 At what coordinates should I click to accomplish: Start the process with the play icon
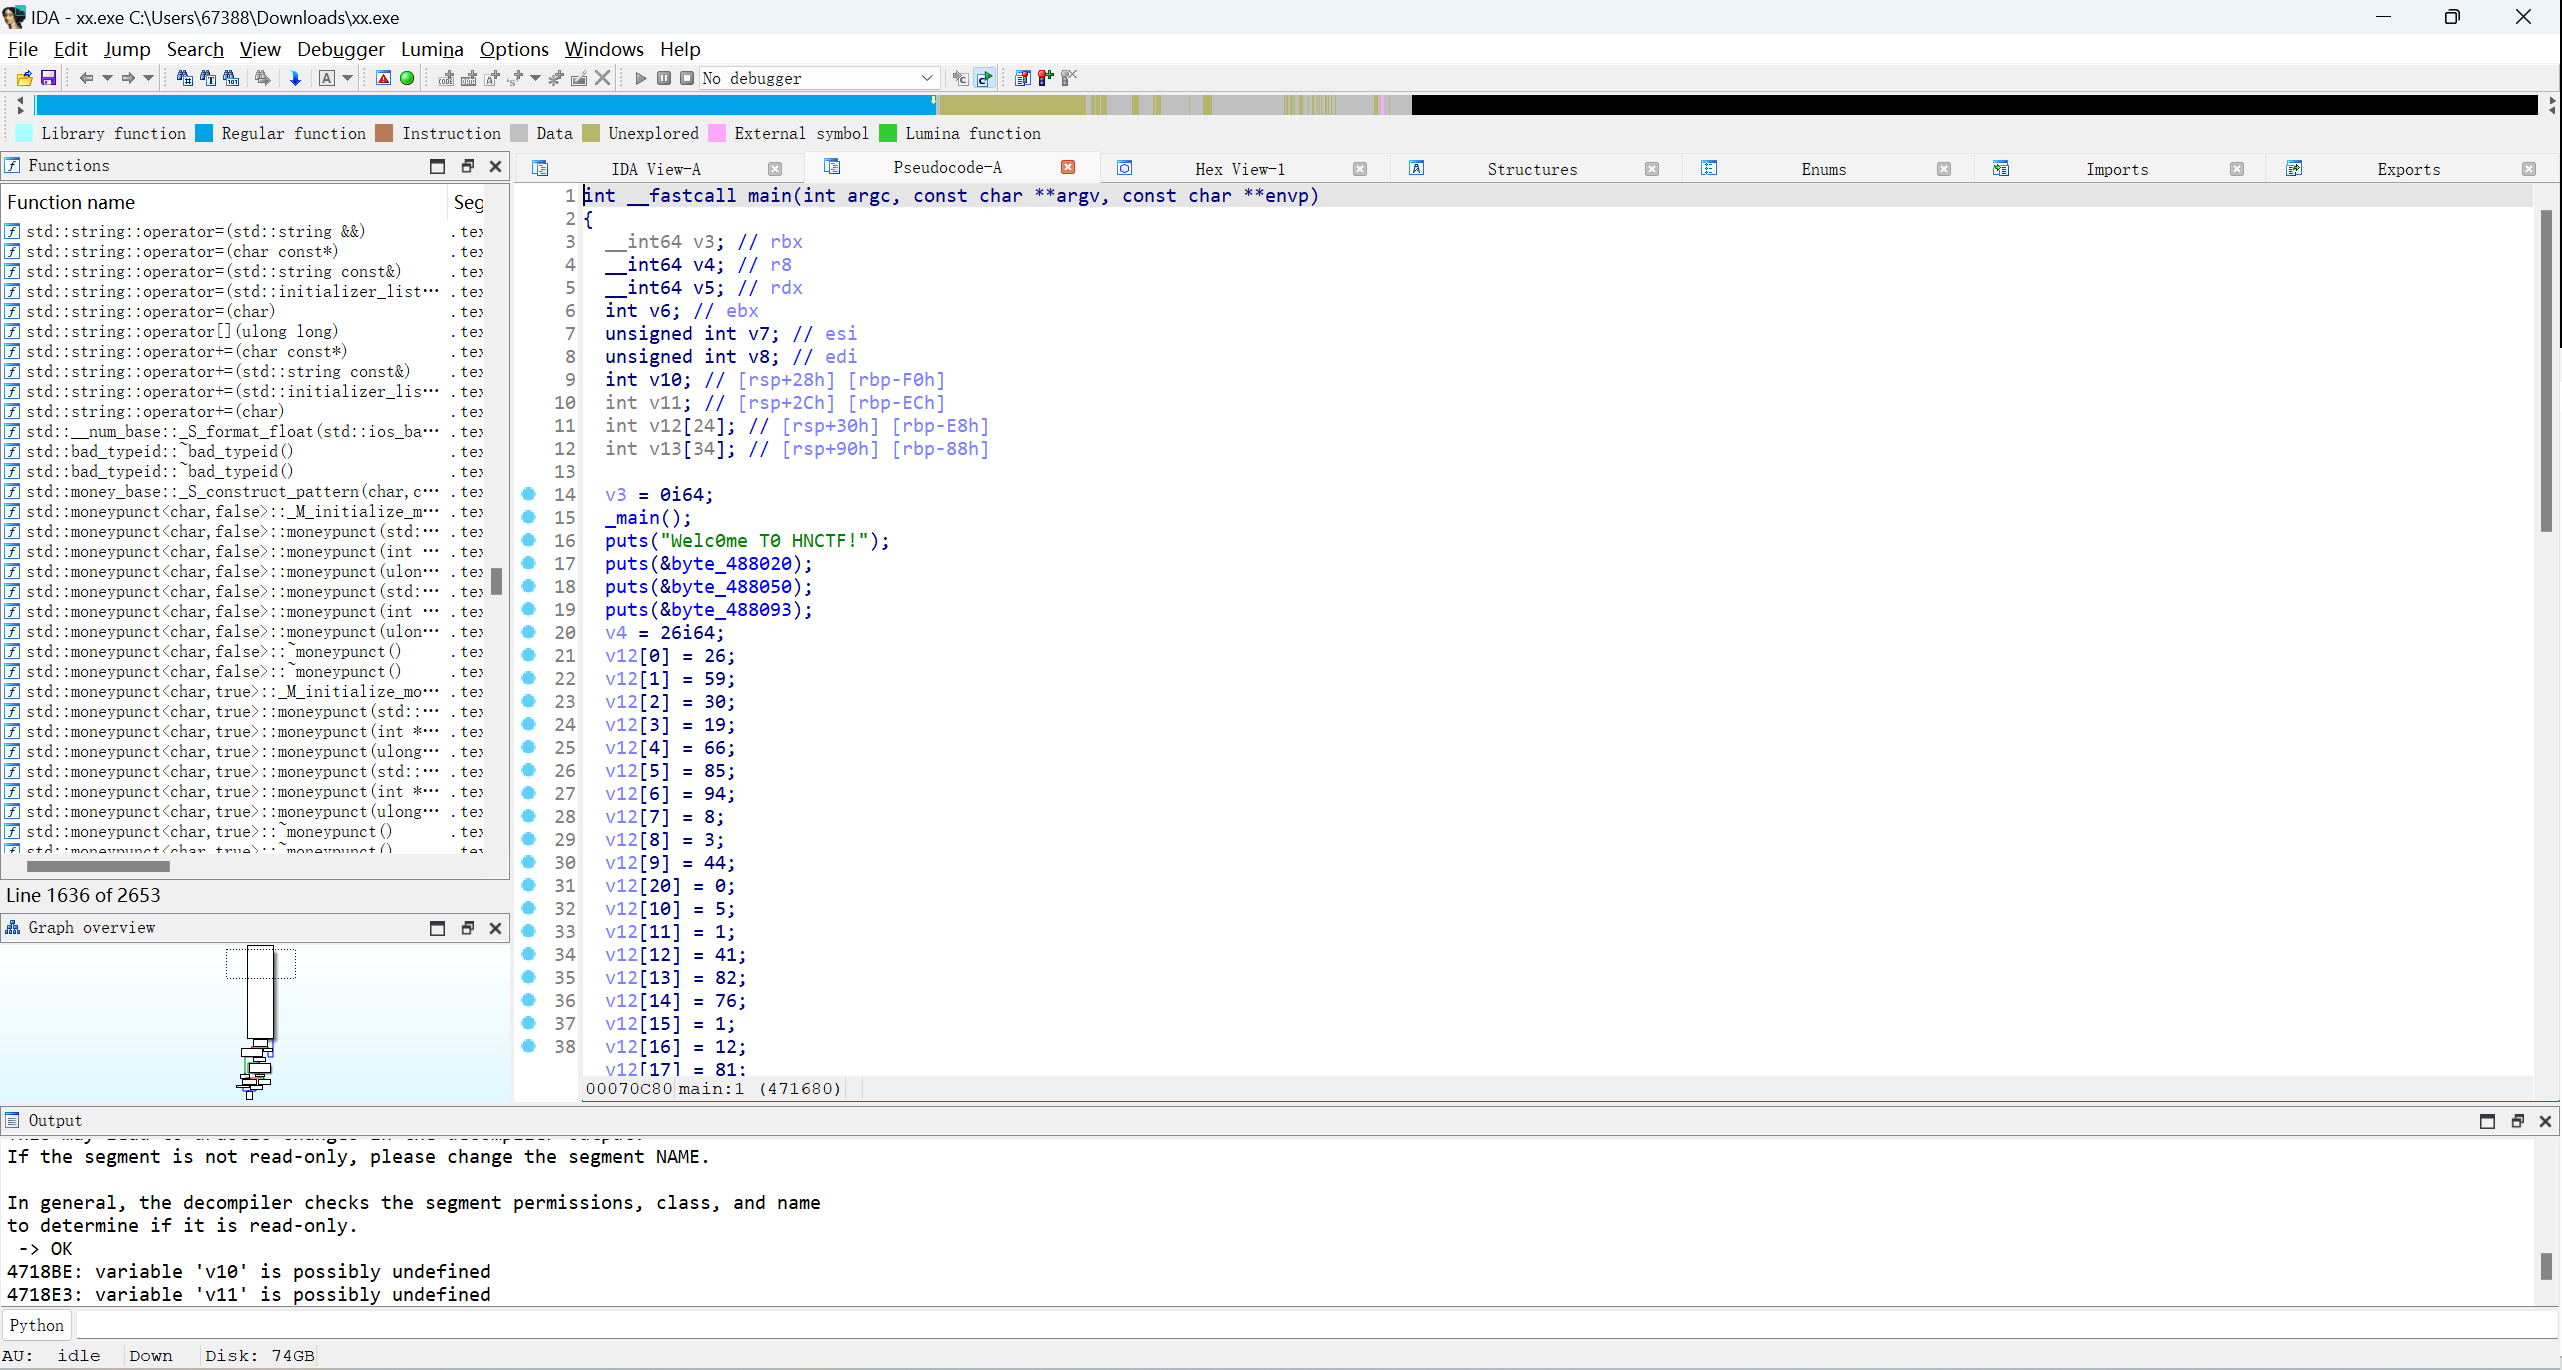pos(641,78)
